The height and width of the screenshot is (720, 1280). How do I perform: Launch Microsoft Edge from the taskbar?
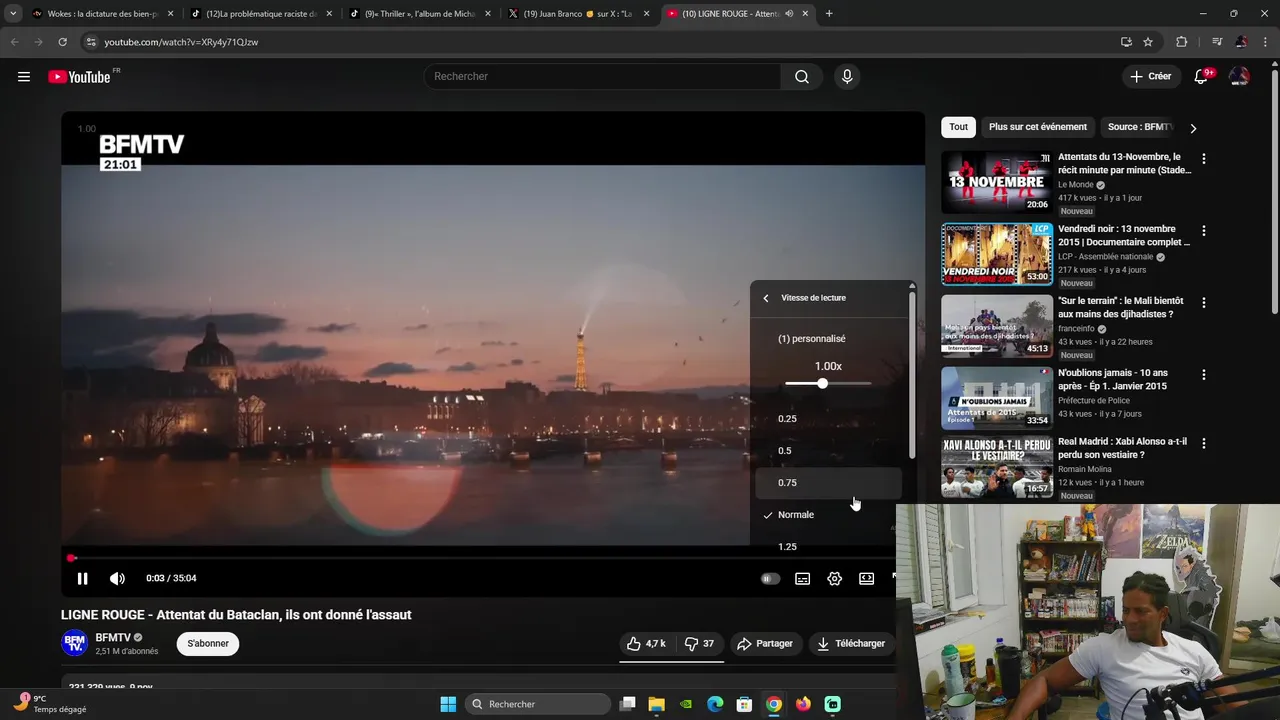coord(715,704)
